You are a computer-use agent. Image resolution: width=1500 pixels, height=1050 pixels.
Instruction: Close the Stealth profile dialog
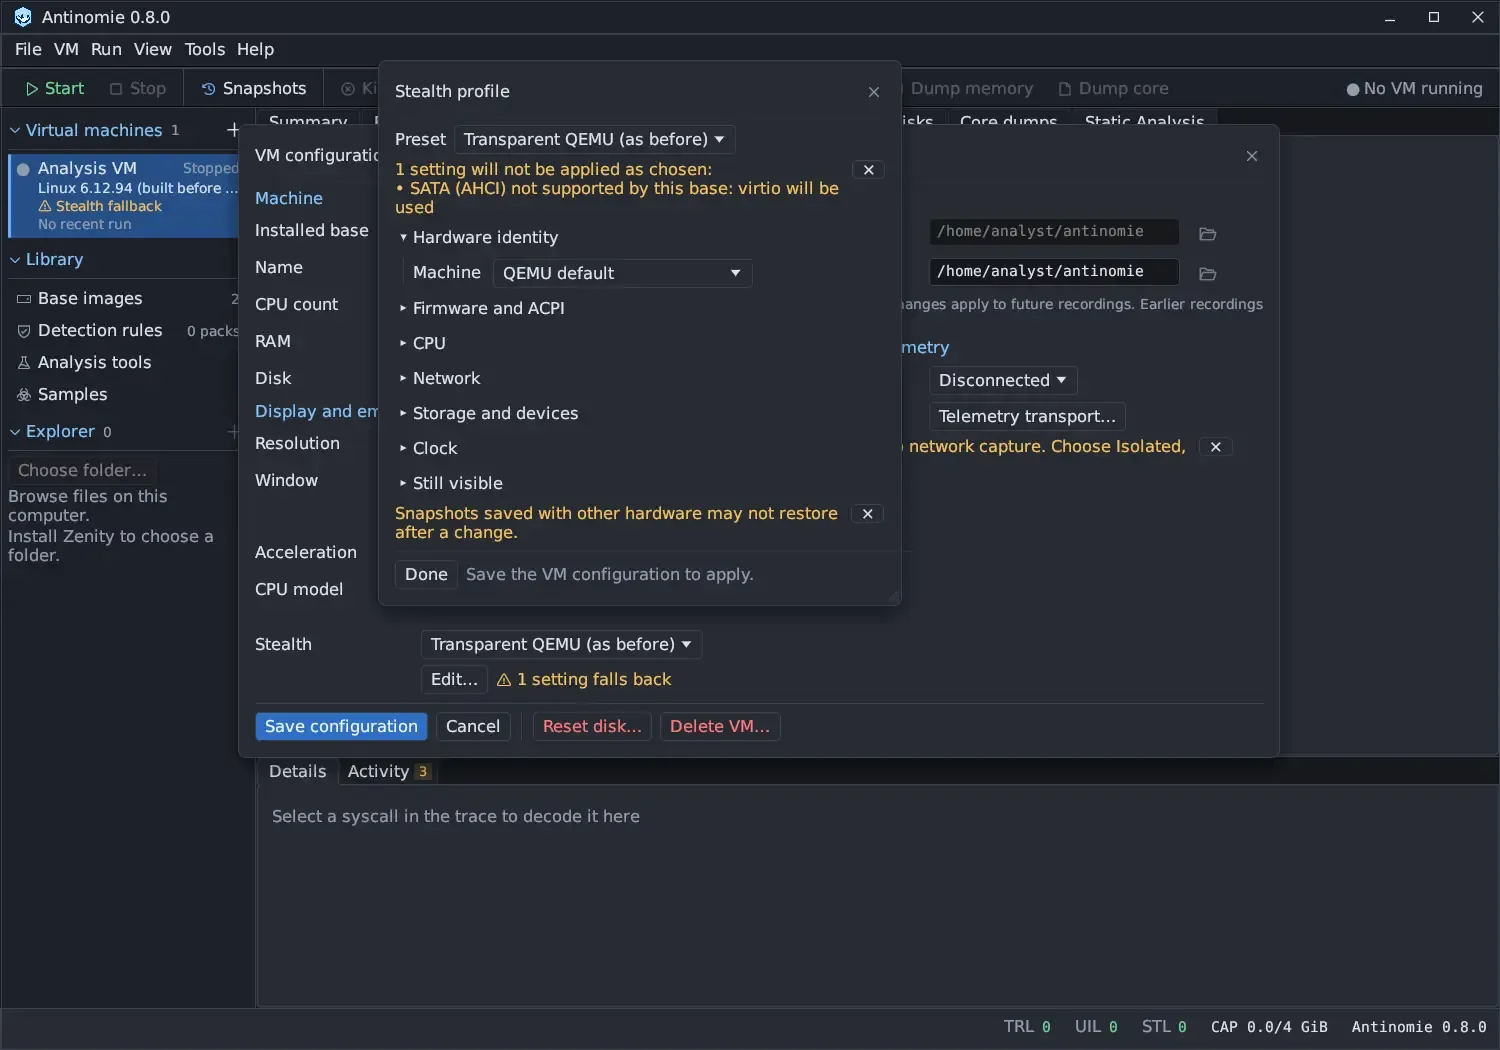[x=873, y=92]
